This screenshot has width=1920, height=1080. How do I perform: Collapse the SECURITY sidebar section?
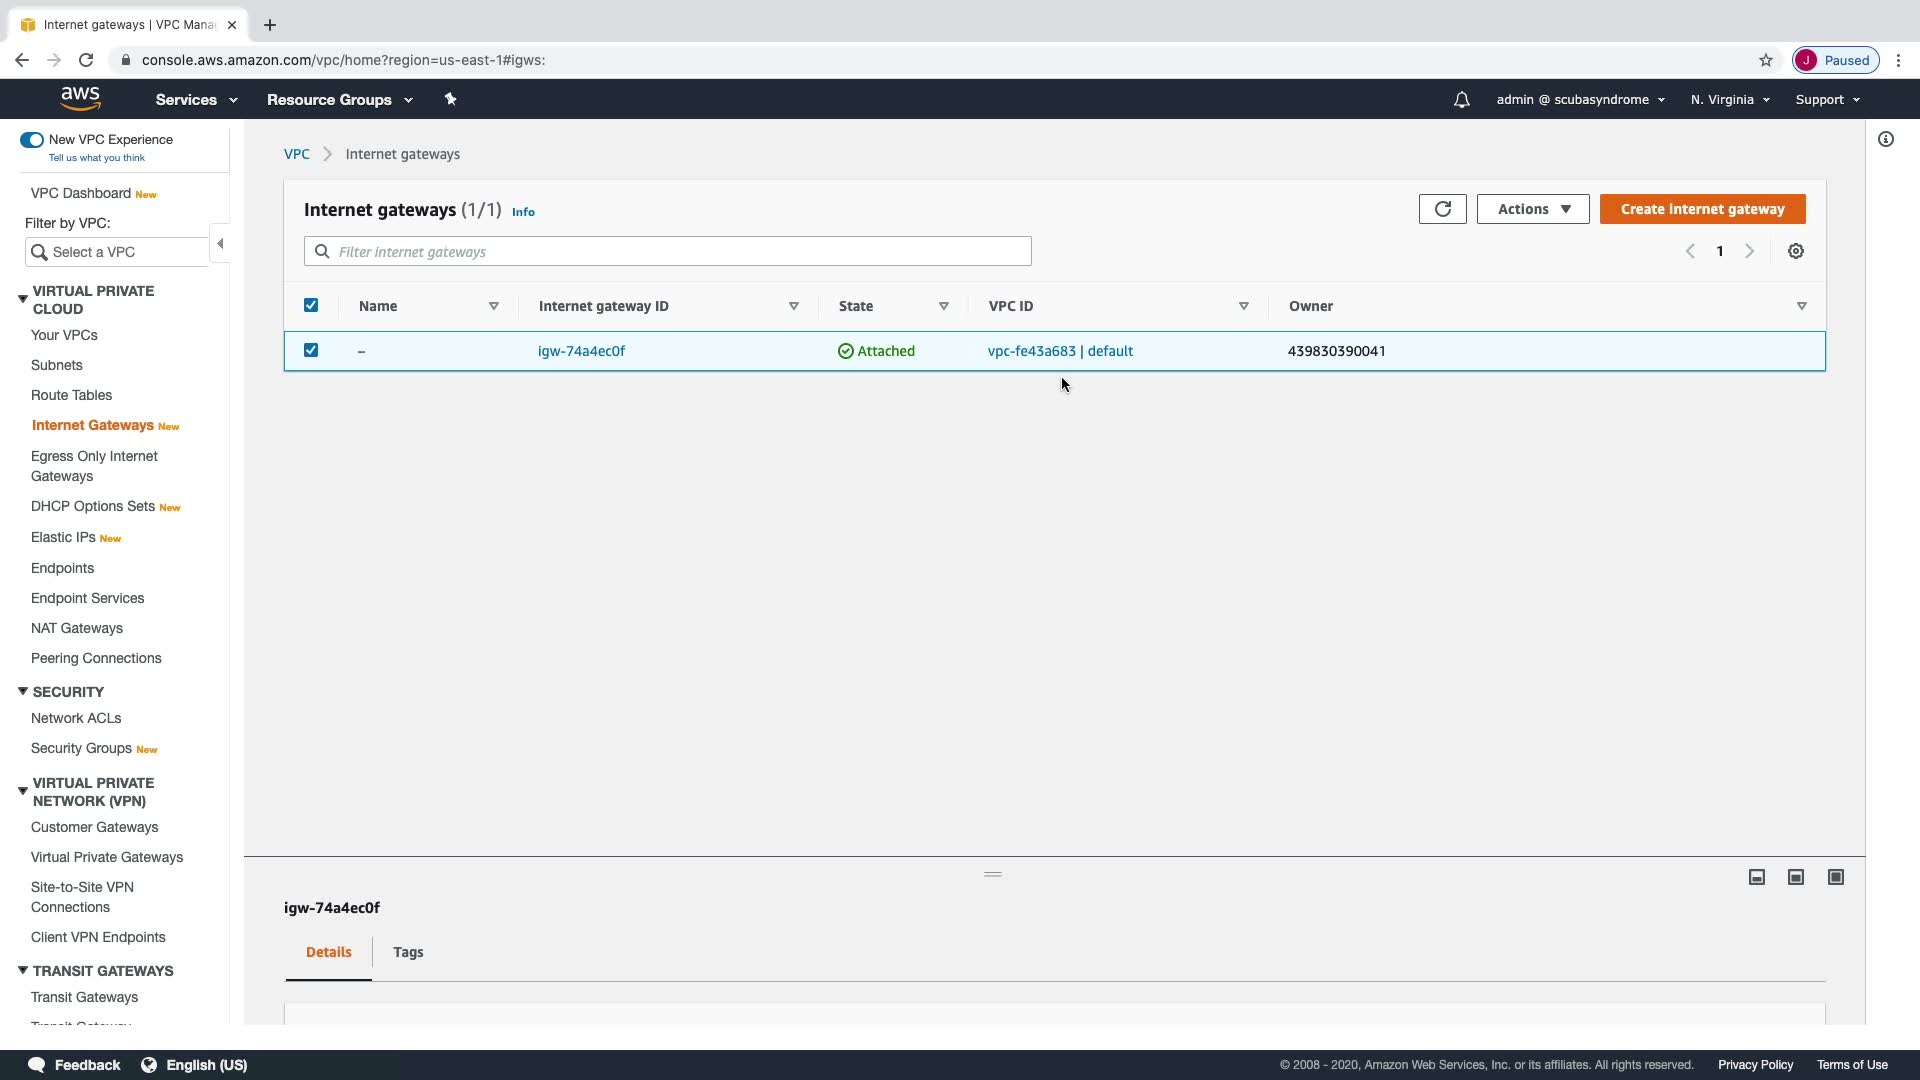[23, 692]
